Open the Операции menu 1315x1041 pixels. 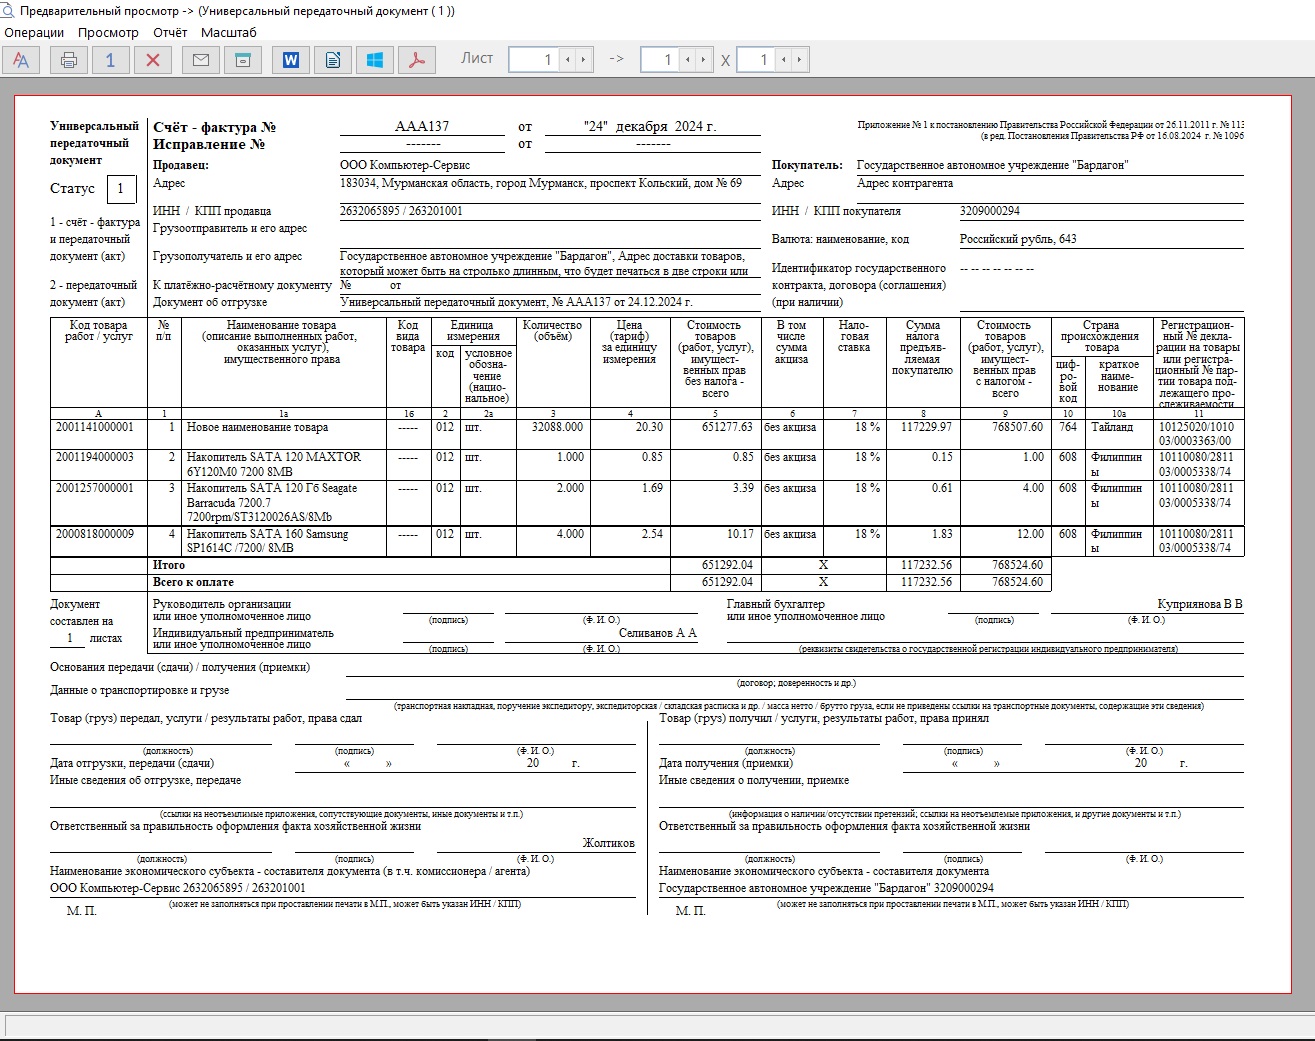[34, 32]
